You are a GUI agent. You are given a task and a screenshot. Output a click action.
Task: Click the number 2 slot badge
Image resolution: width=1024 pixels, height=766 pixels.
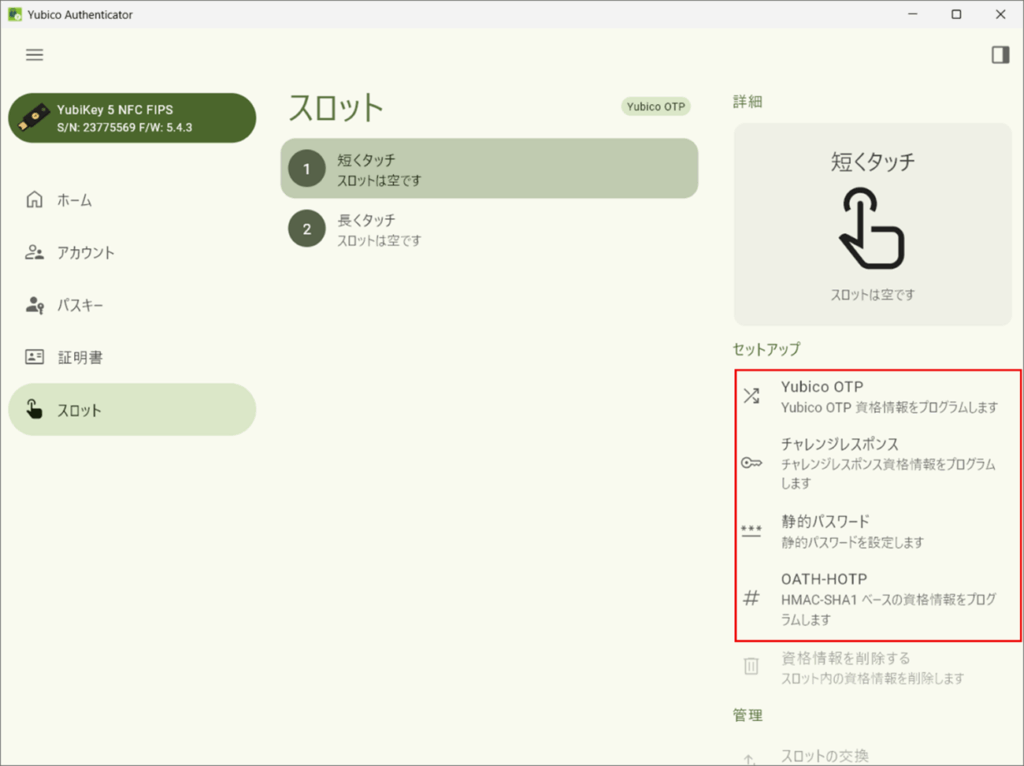point(307,229)
